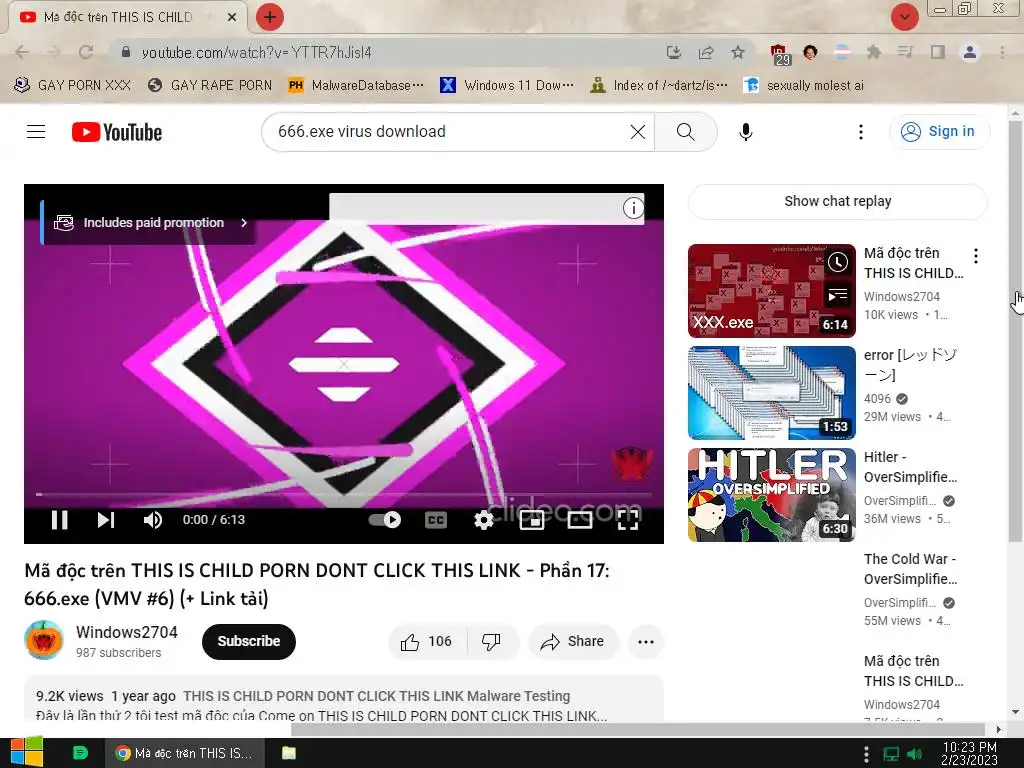
Task: Reload the page
Action: (x=86, y=52)
